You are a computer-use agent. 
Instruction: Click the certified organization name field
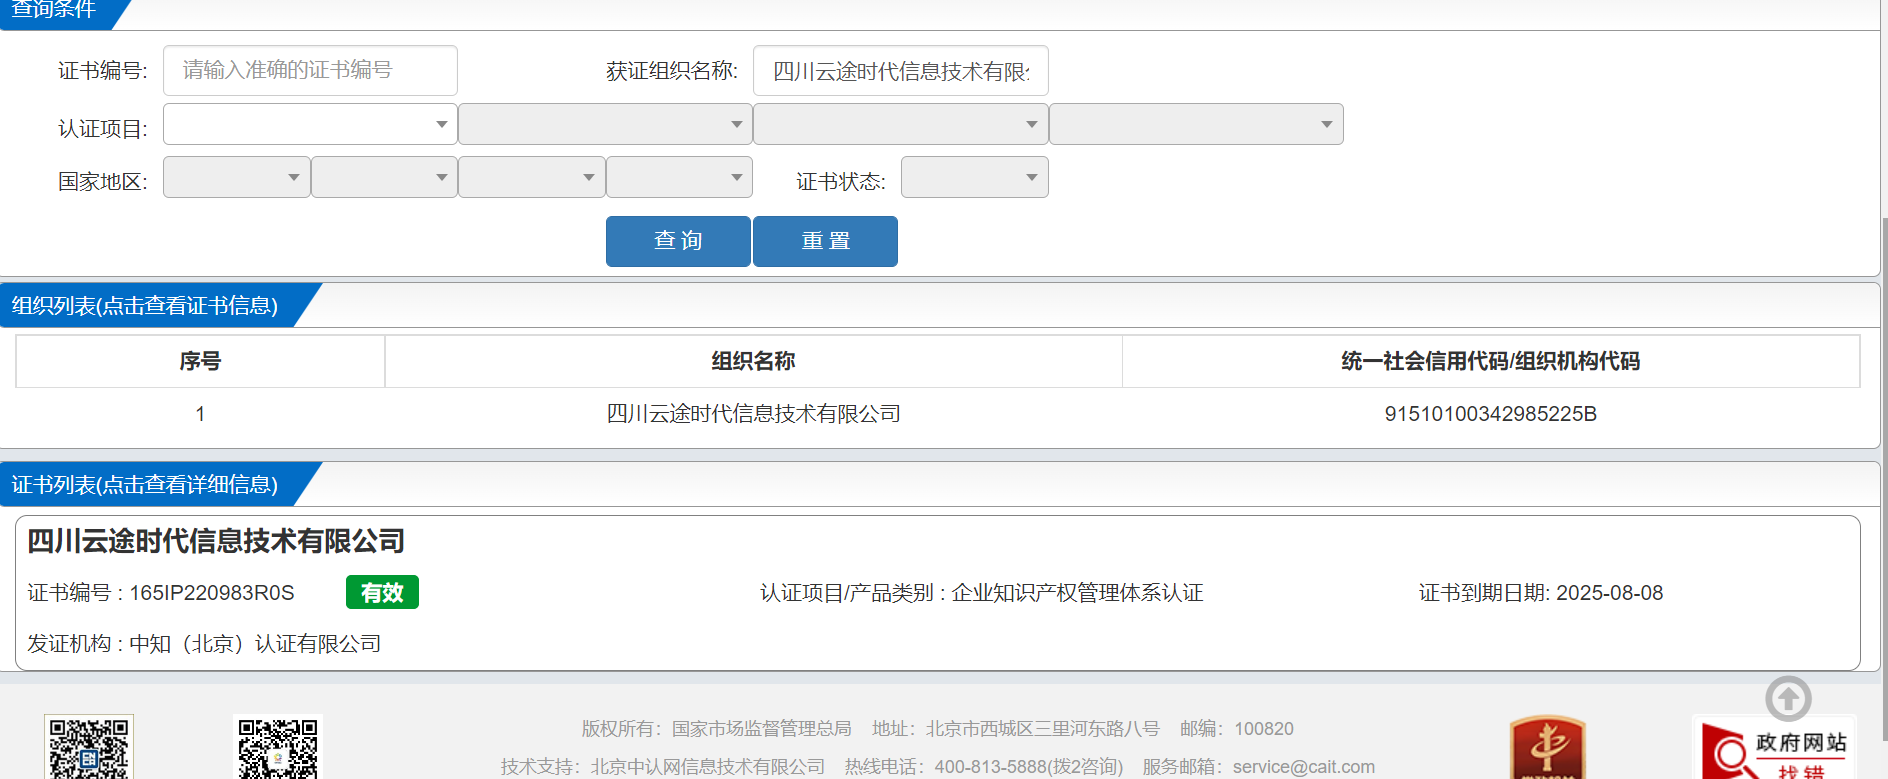pyautogui.click(x=900, y=70)
